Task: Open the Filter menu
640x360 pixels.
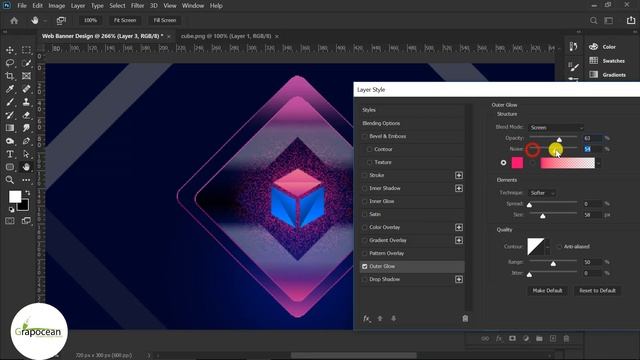Action: click(x=137, y=6)
